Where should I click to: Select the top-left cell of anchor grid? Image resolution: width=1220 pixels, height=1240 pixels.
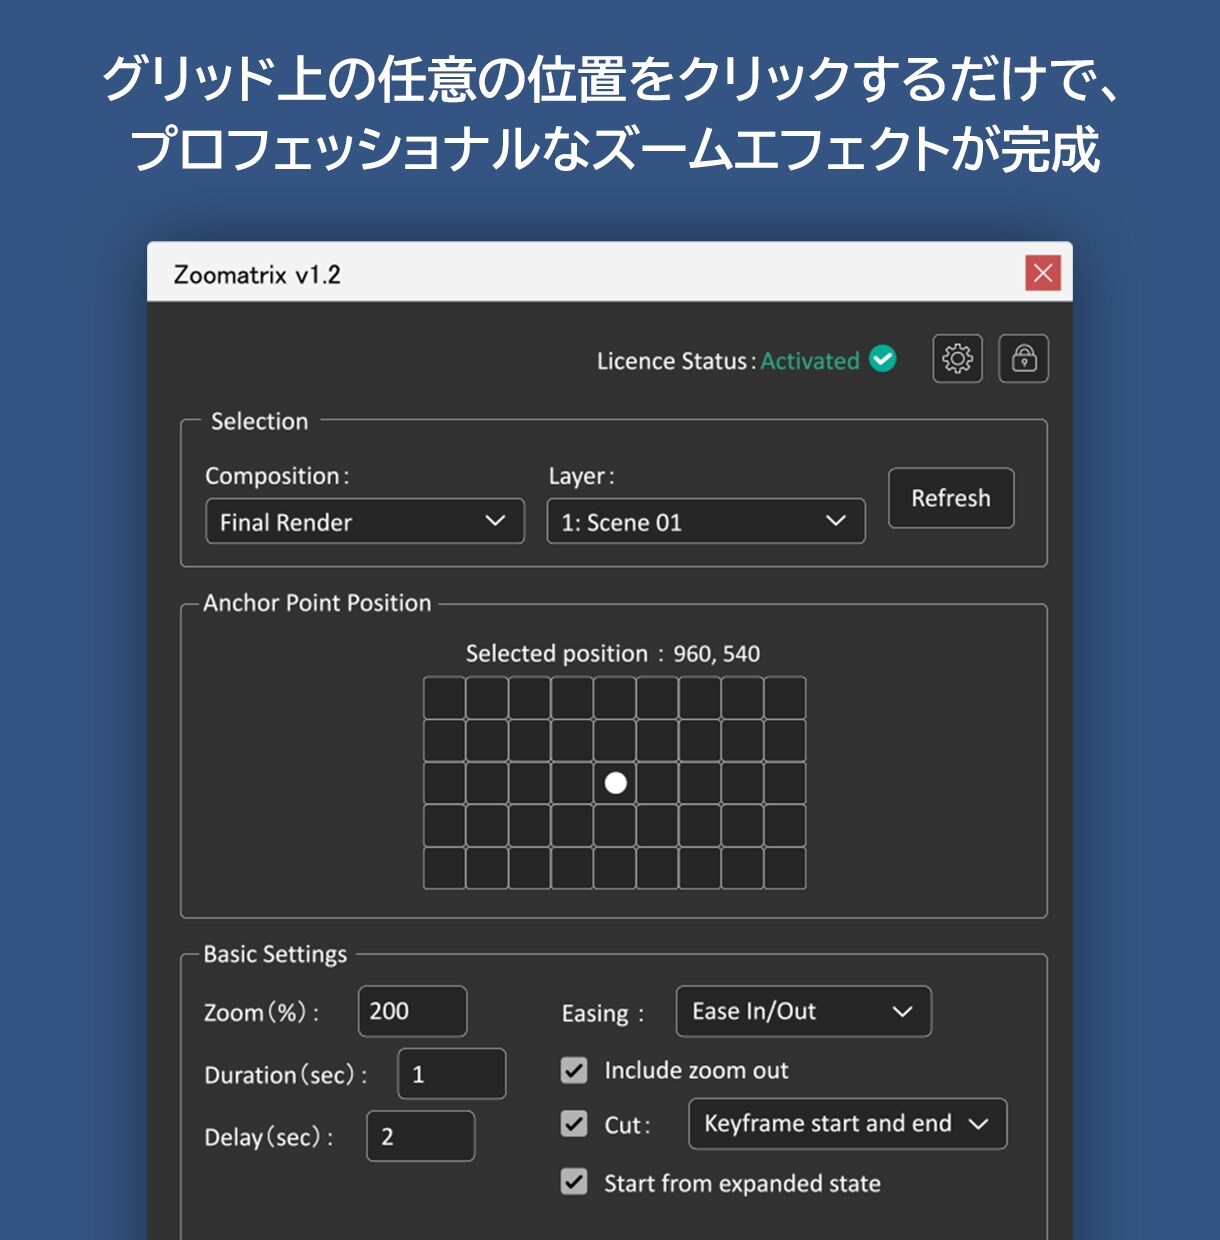tap(444, 698)
